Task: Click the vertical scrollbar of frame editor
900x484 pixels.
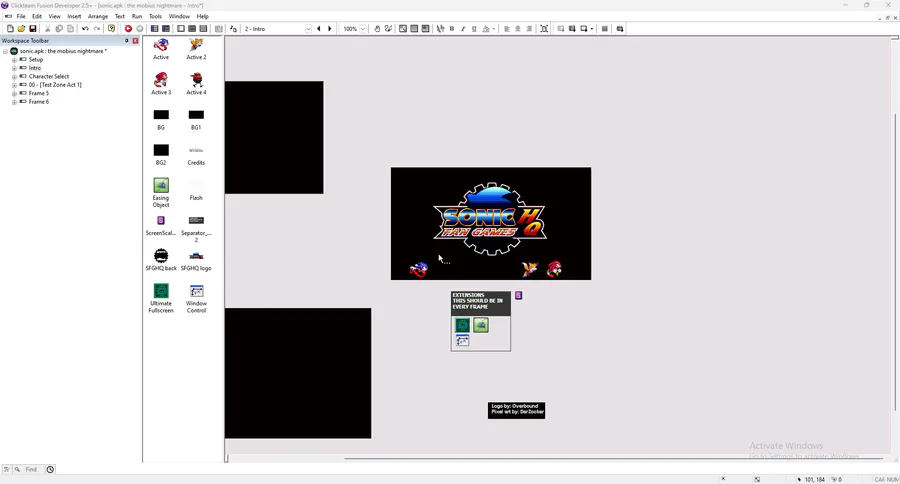Action: 895,261
